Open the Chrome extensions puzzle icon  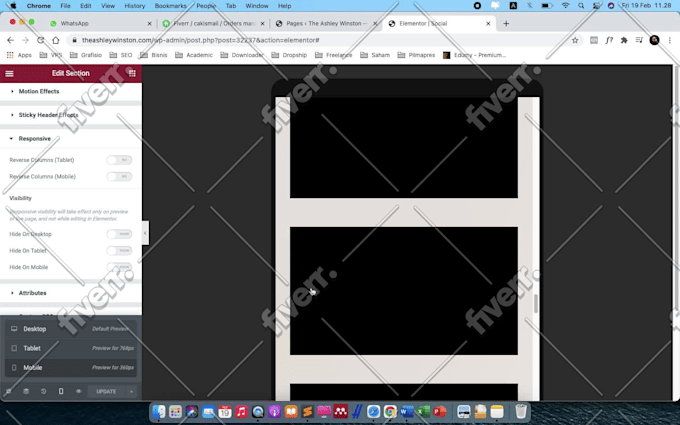pyautogui.click(x=624, y=40)
